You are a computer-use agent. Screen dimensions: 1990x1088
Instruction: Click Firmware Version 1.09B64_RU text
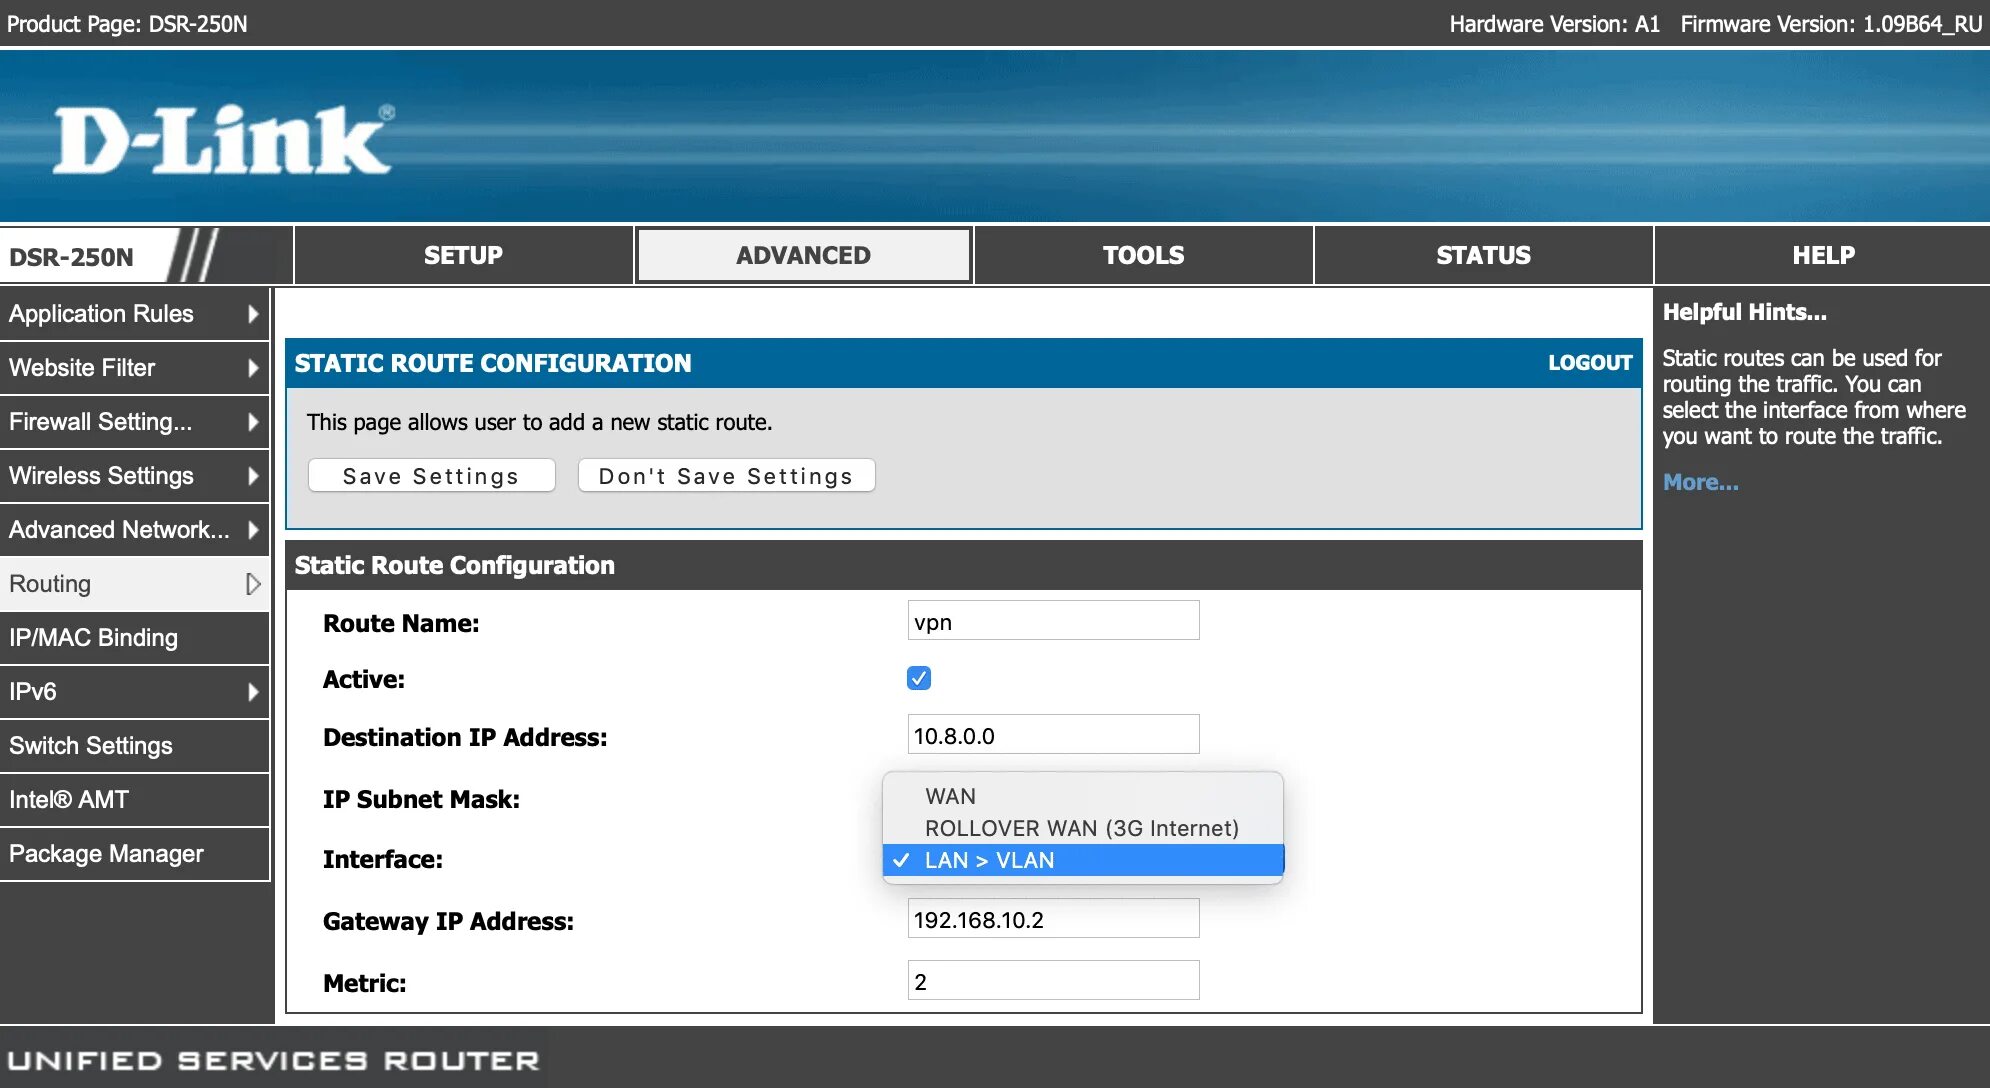1831,24
